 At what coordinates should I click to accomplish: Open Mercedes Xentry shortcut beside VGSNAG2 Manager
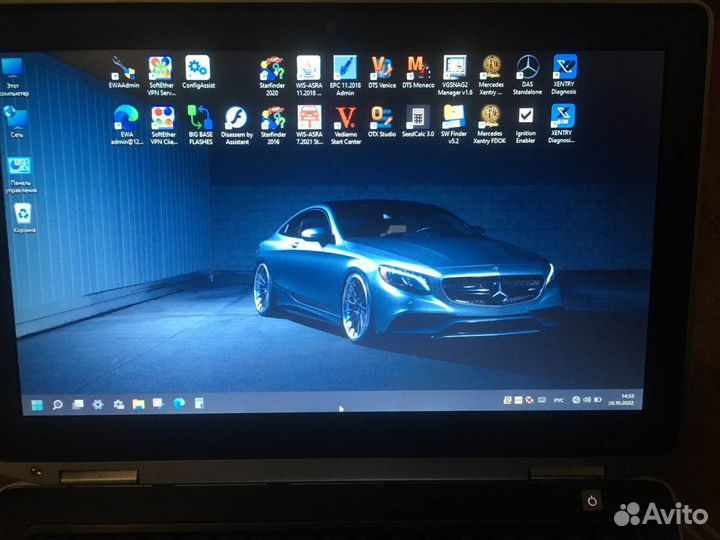[491, 75]
